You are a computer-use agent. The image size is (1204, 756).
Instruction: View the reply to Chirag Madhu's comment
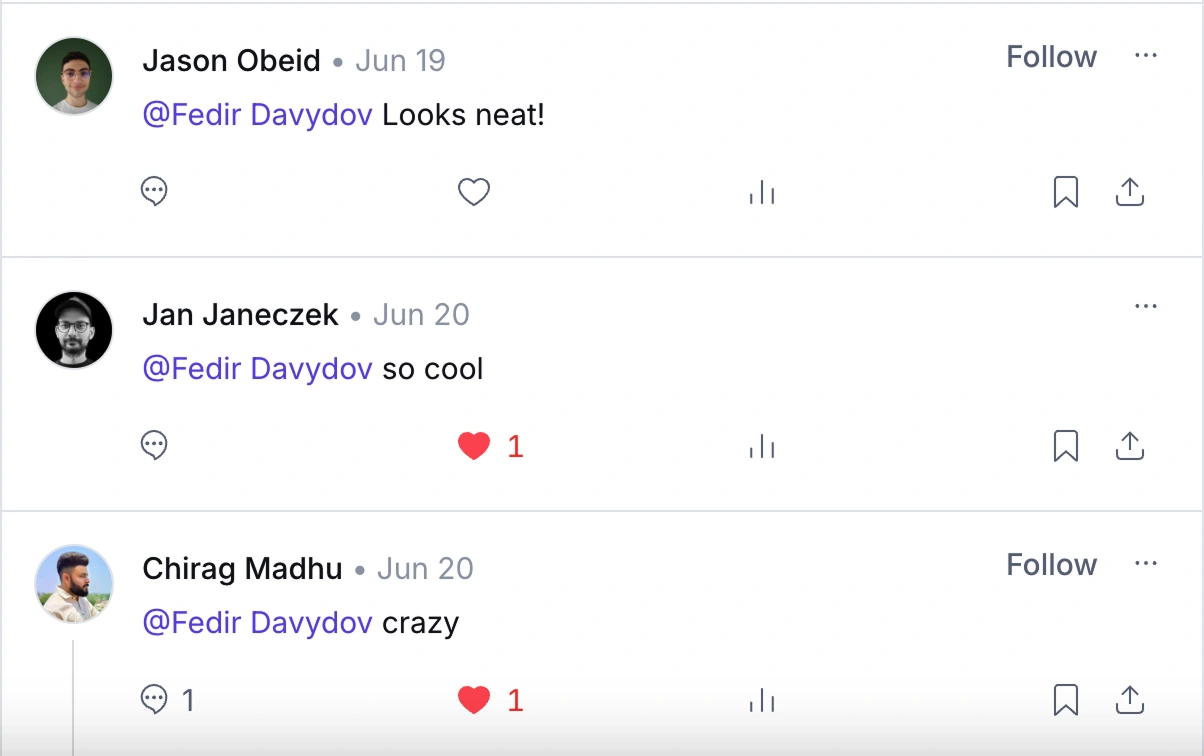(x=167, y=700)
